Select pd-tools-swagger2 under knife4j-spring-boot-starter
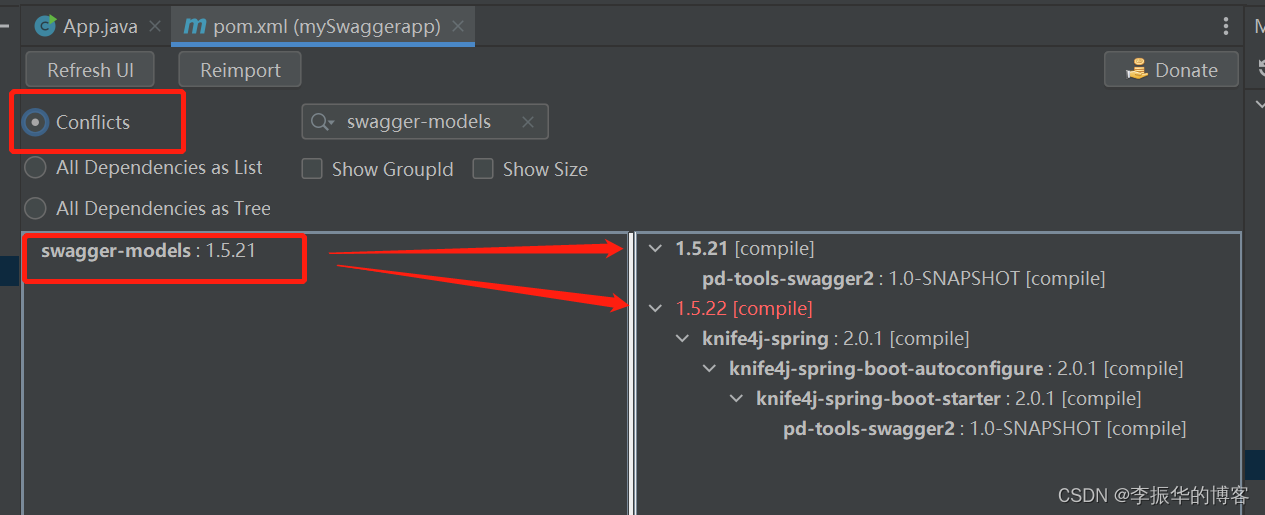The image size is (1265, 515). click(985, 428)
